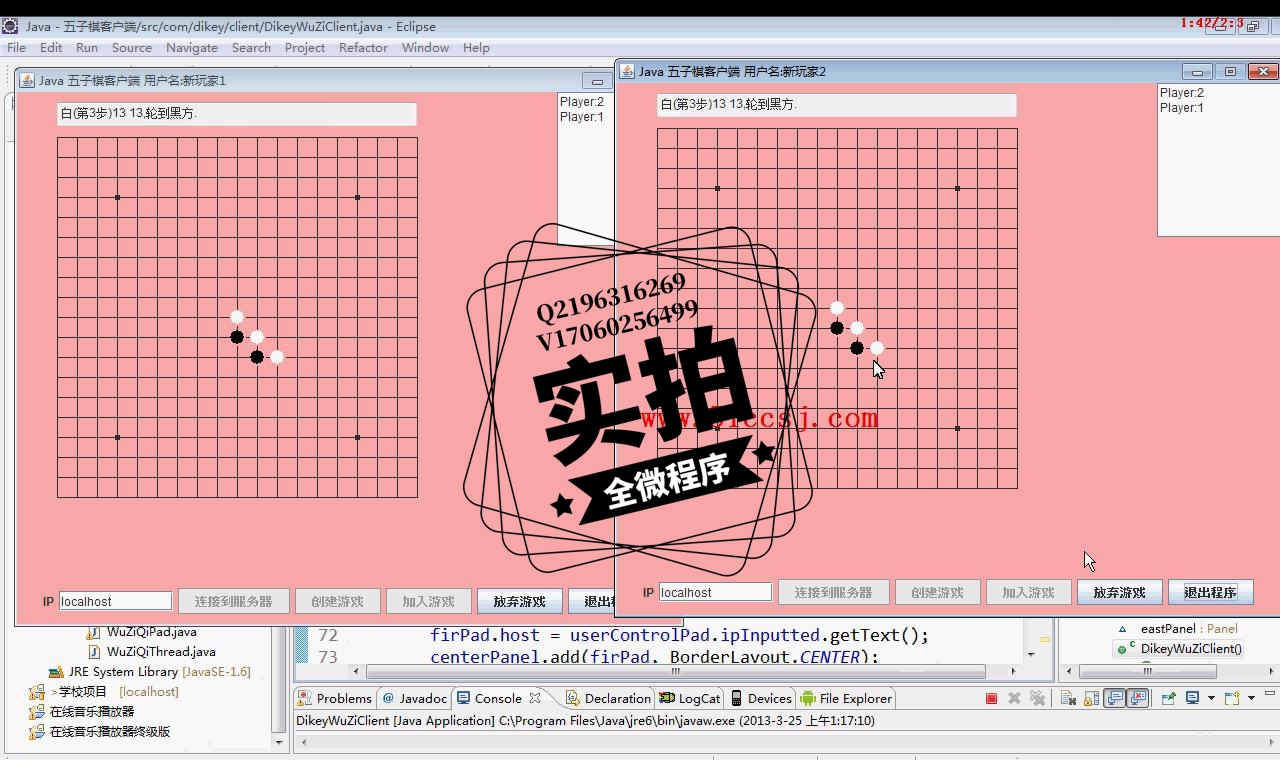Screen dimensions: 1280x760
Task: Click the Eclipse icon in the title bar
Action: (10, 26)
